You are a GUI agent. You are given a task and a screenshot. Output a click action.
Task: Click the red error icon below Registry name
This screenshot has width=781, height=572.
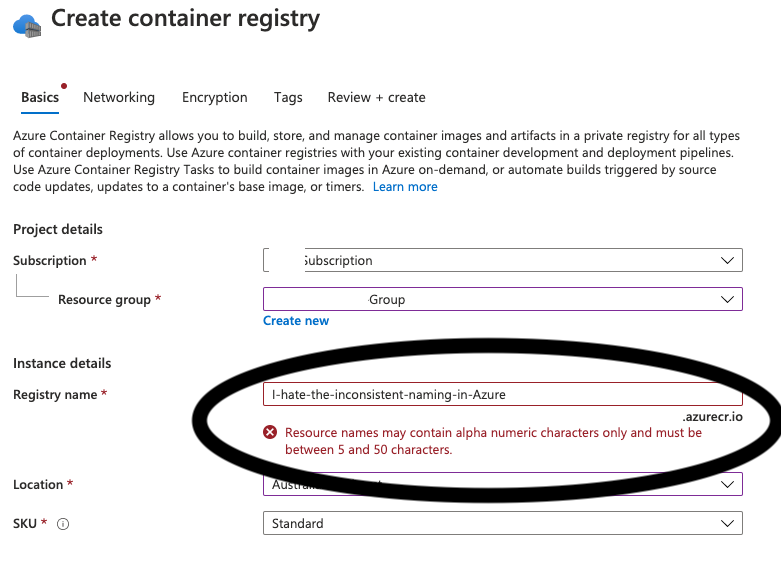pyautogui.click(x=270, y=433)
